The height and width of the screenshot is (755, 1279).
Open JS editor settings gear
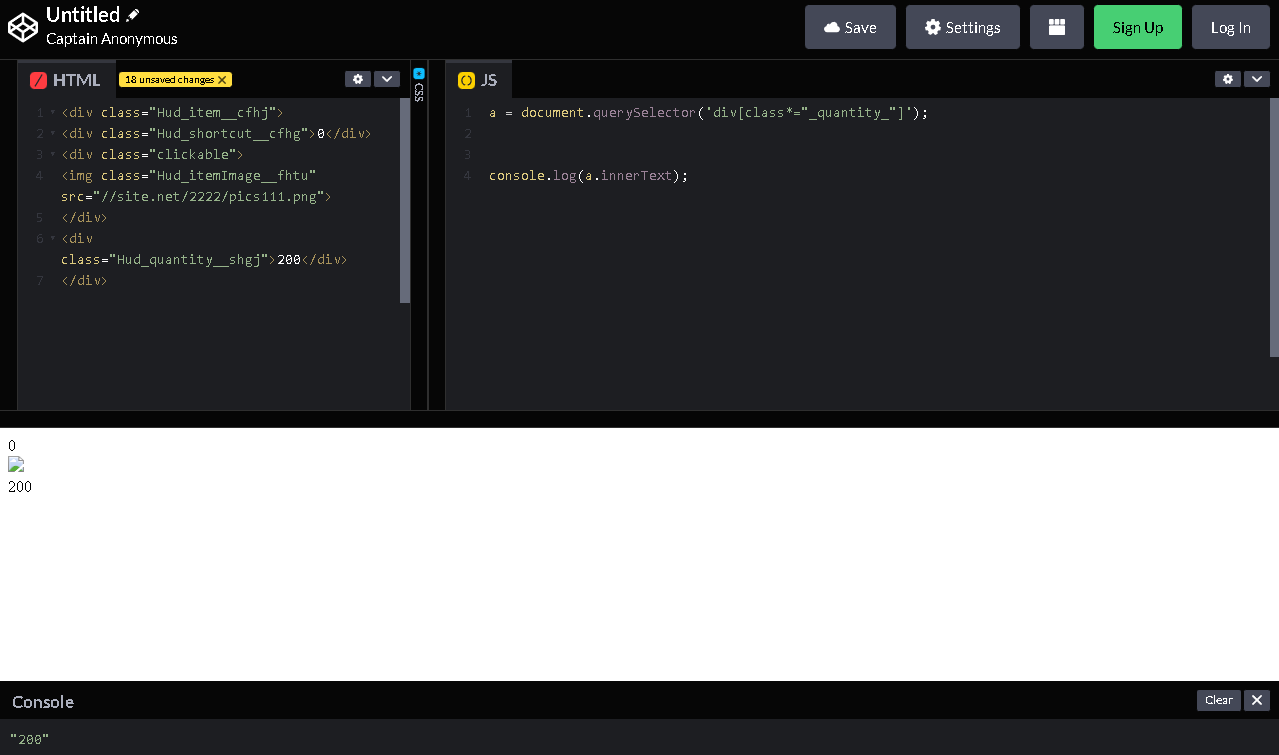pyautogui.click(x=1228, y=79)
